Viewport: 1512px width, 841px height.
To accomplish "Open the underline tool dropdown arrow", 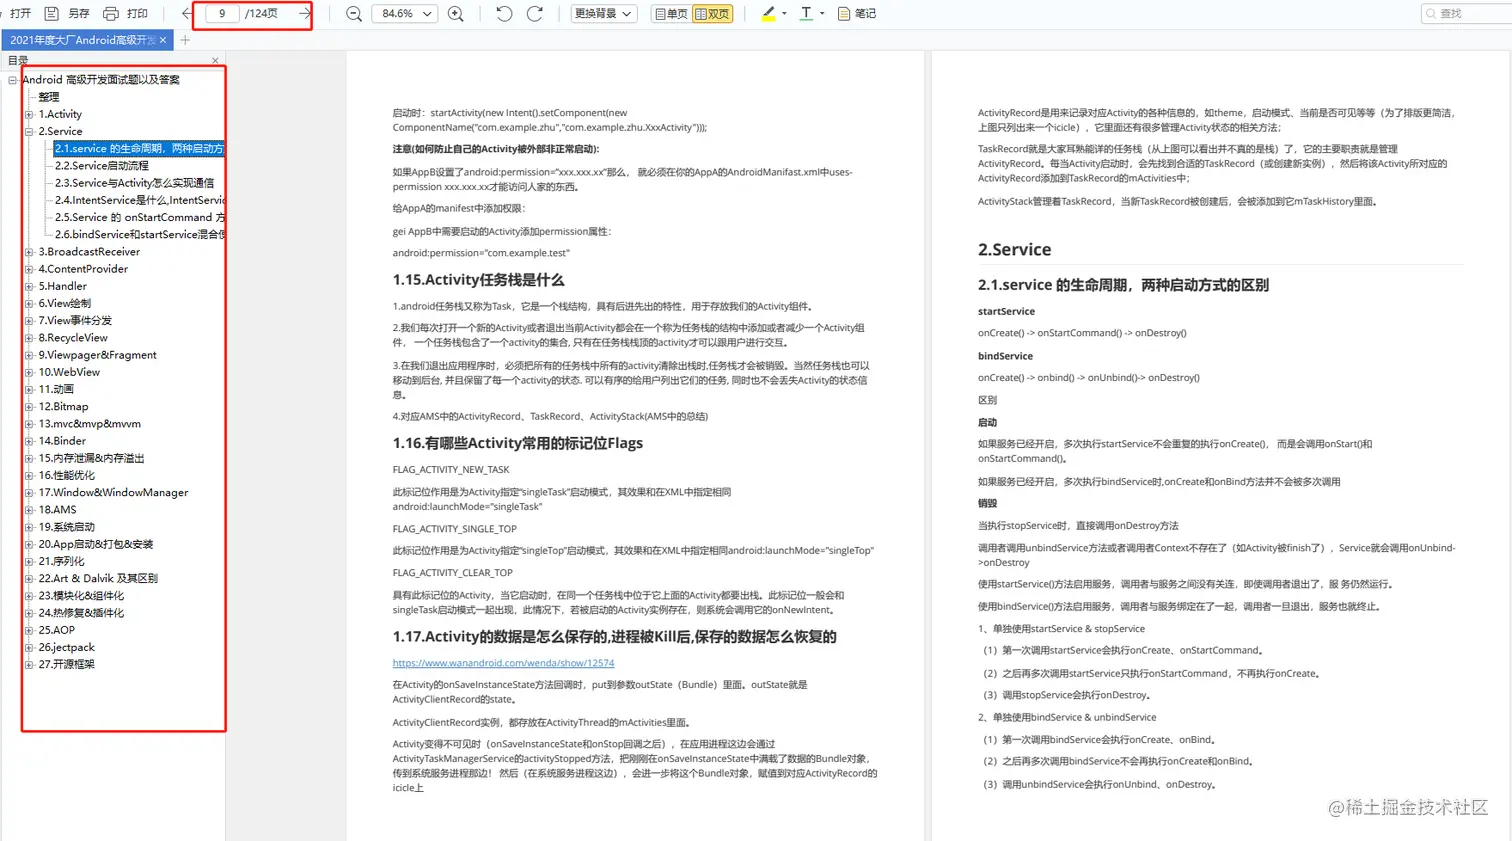I will point(822,13).
